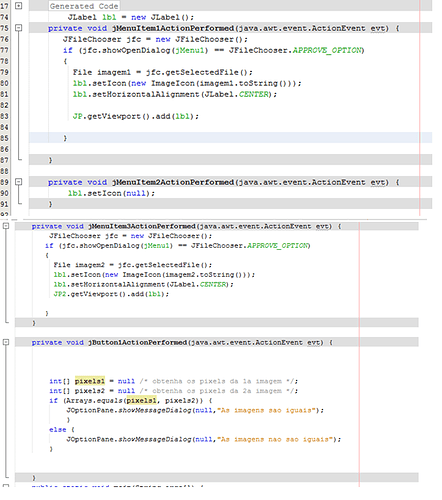
Task: Collapse jMenuItem1ActionPerformed method fold icon
Action: [19, 28]
